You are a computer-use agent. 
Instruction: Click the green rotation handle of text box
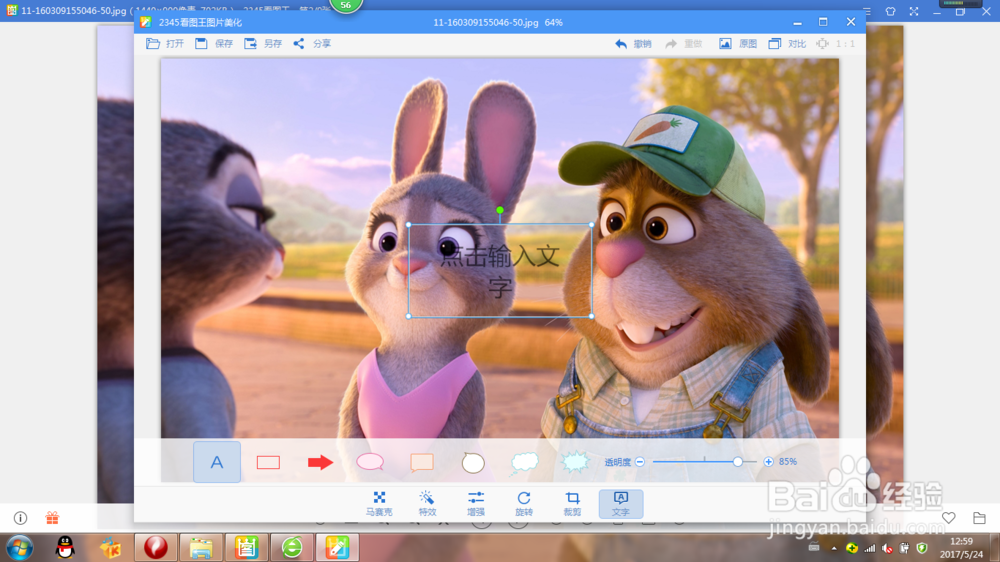(x=500, y=210)
